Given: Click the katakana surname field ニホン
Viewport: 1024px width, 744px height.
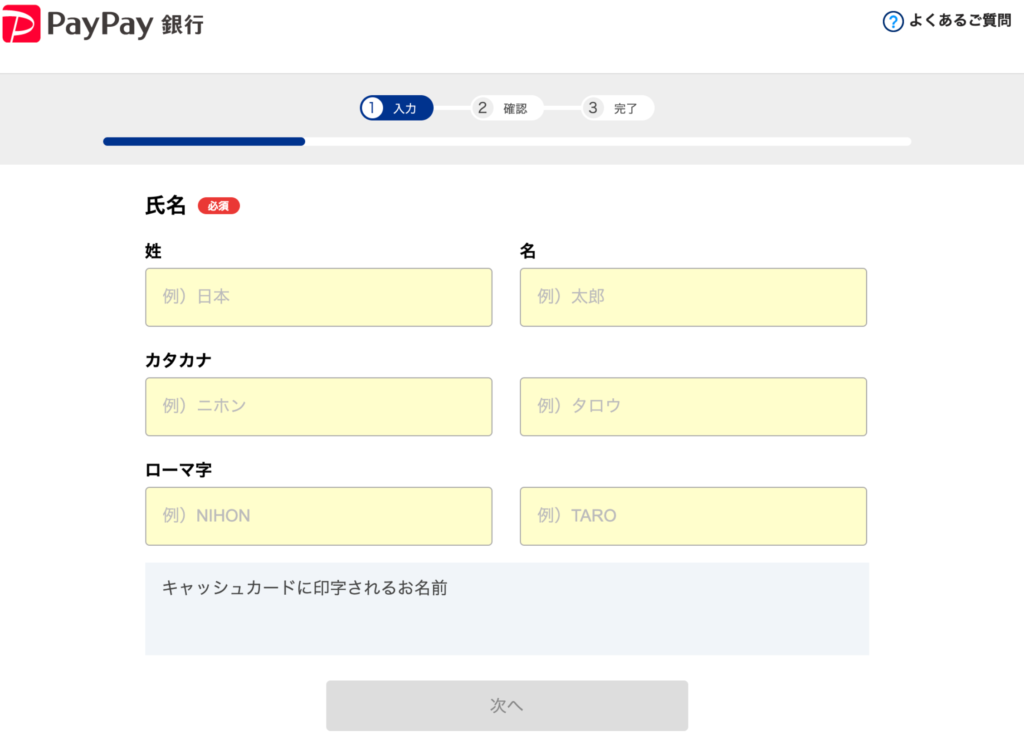Looking at the screenshot, I should (318, 407).
